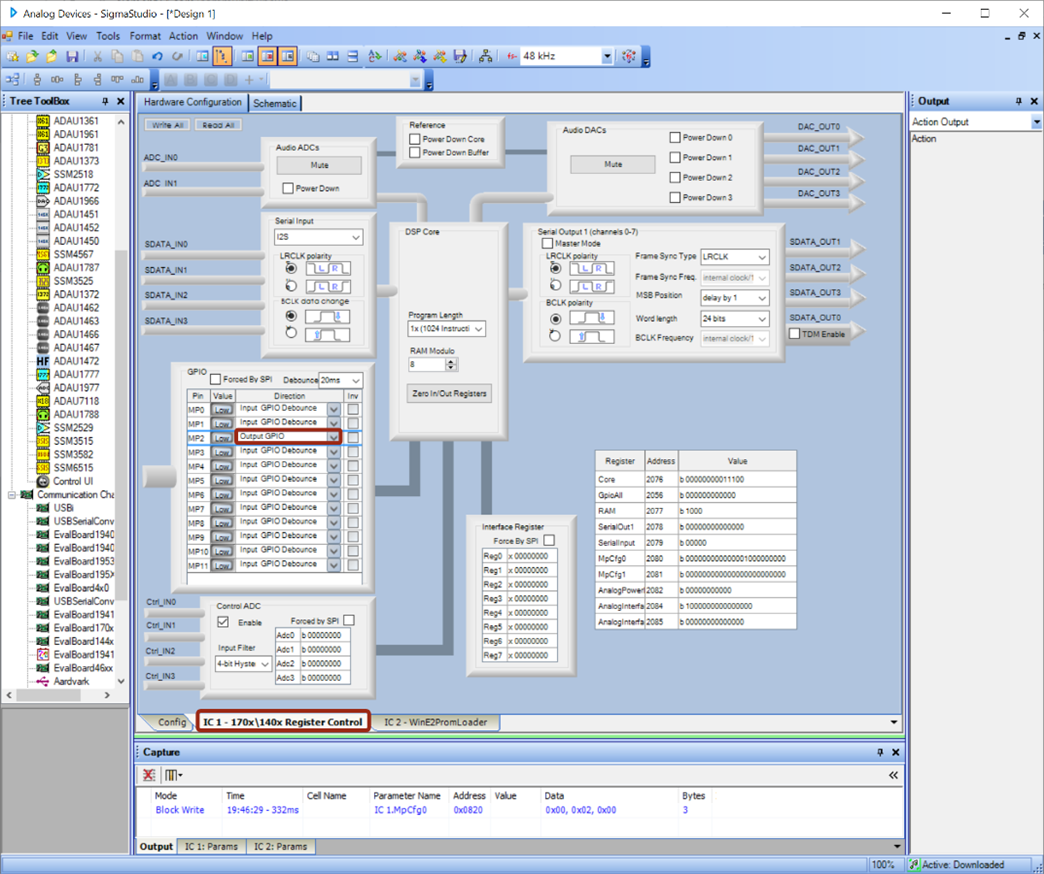Clear the Capture window log icon
The height and width of the screenshot is (874, 1044).
(149, 775)
